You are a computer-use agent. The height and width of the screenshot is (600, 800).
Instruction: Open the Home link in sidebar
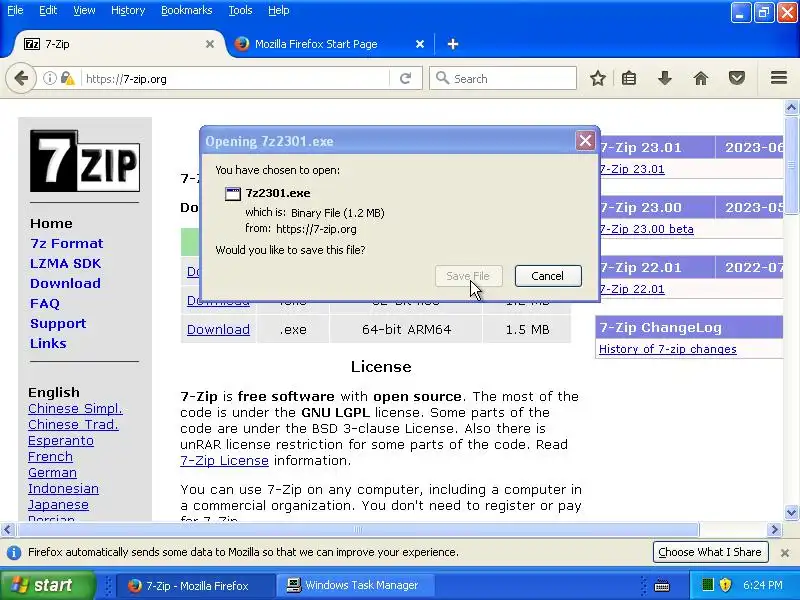(x=51, y=223)
